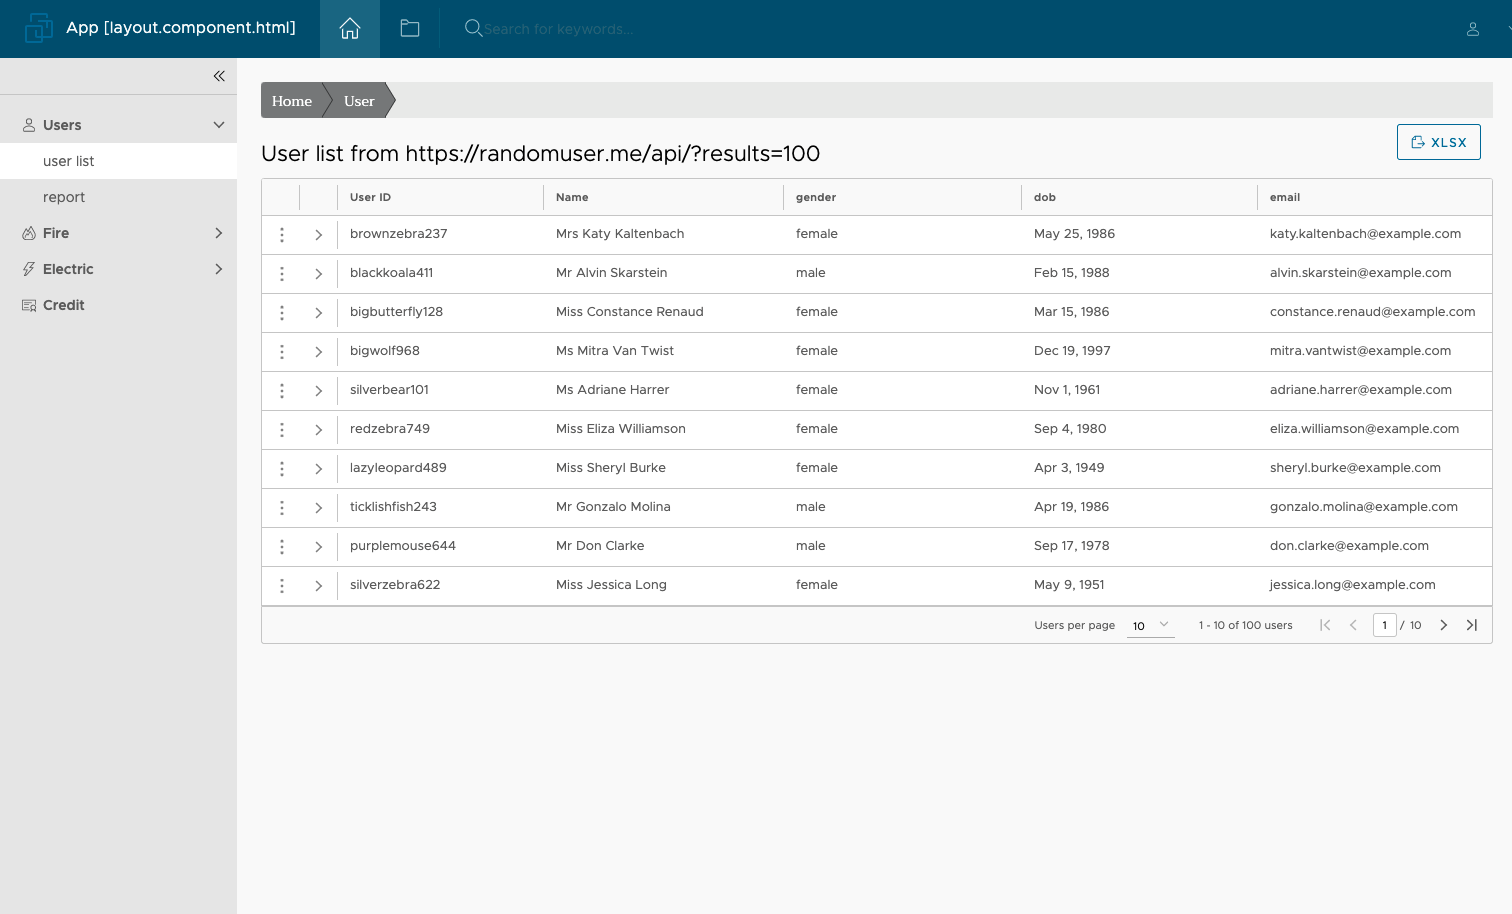Open action menu for blackkoala411 row

click(282, 274)
